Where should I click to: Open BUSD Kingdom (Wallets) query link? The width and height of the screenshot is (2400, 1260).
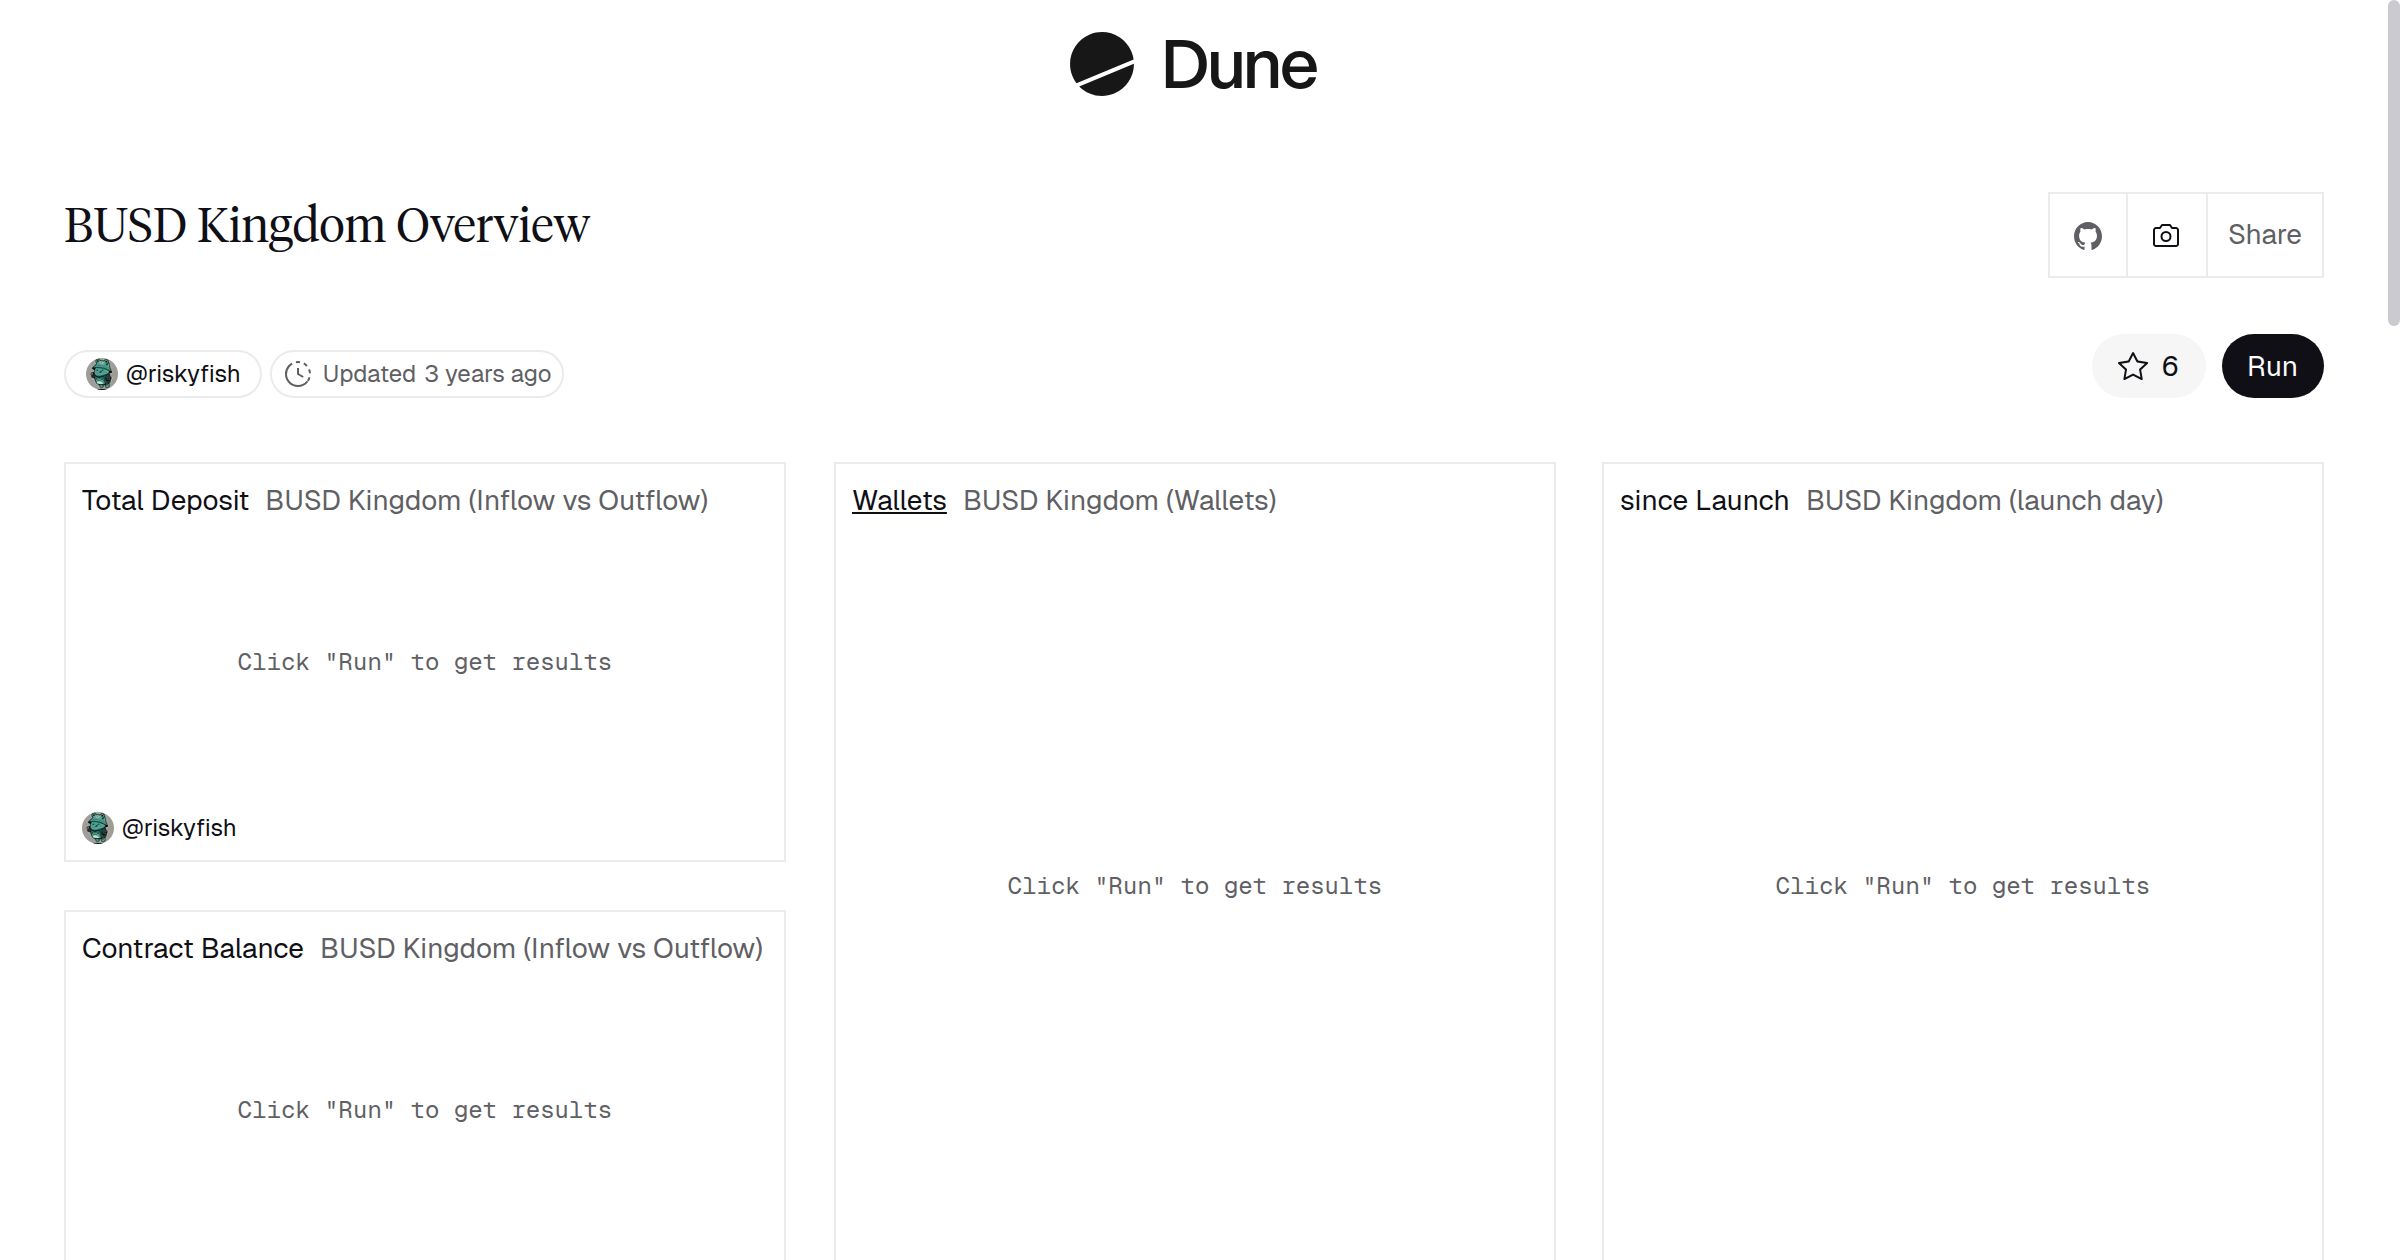(x=1119, y=500)
